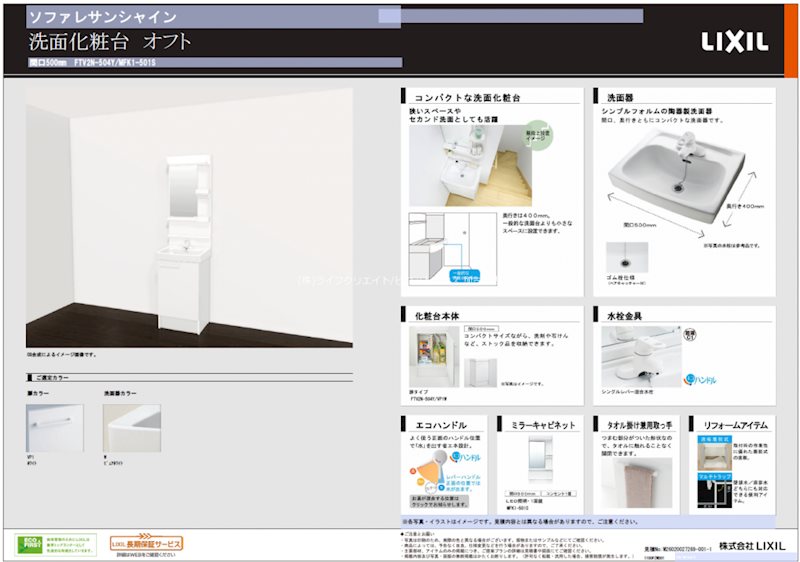Open the ゴム栓仕様 drain plug photo
The image size is (800, 562).
(627, 258)
